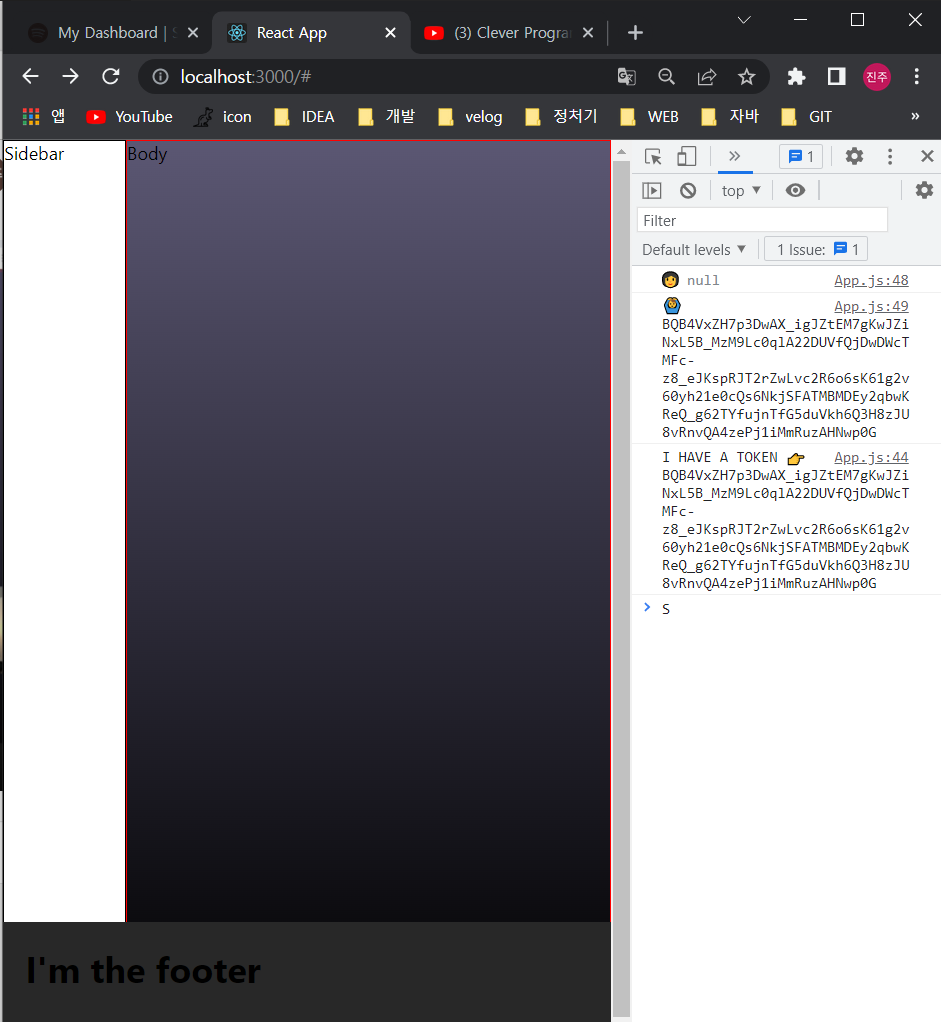Create live expression eye icon

pos(795,190)
